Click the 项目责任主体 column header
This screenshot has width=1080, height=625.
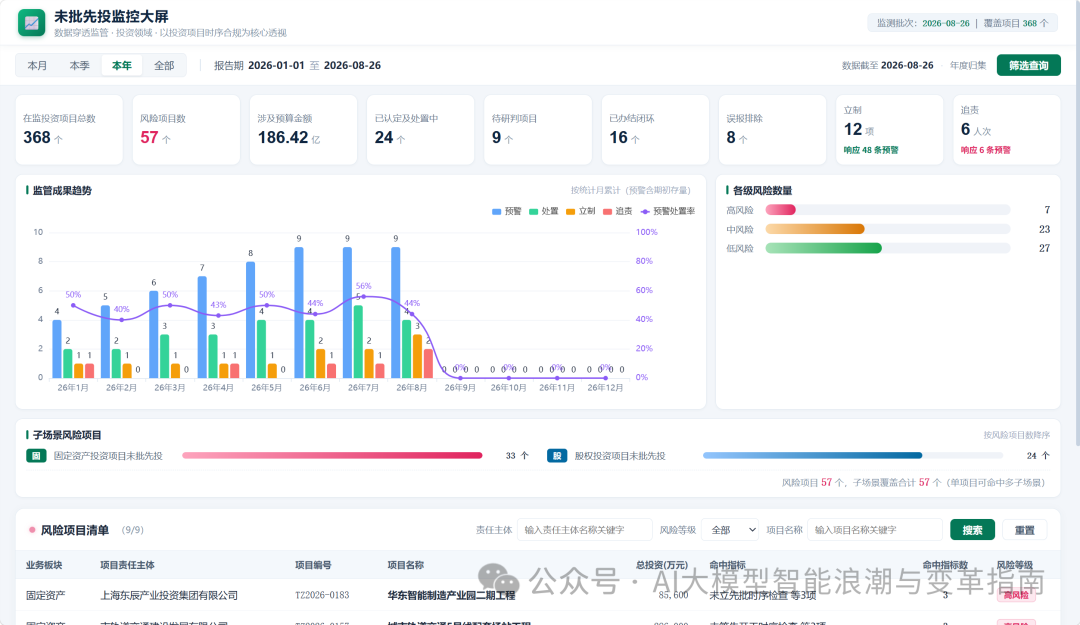[127, 565]
